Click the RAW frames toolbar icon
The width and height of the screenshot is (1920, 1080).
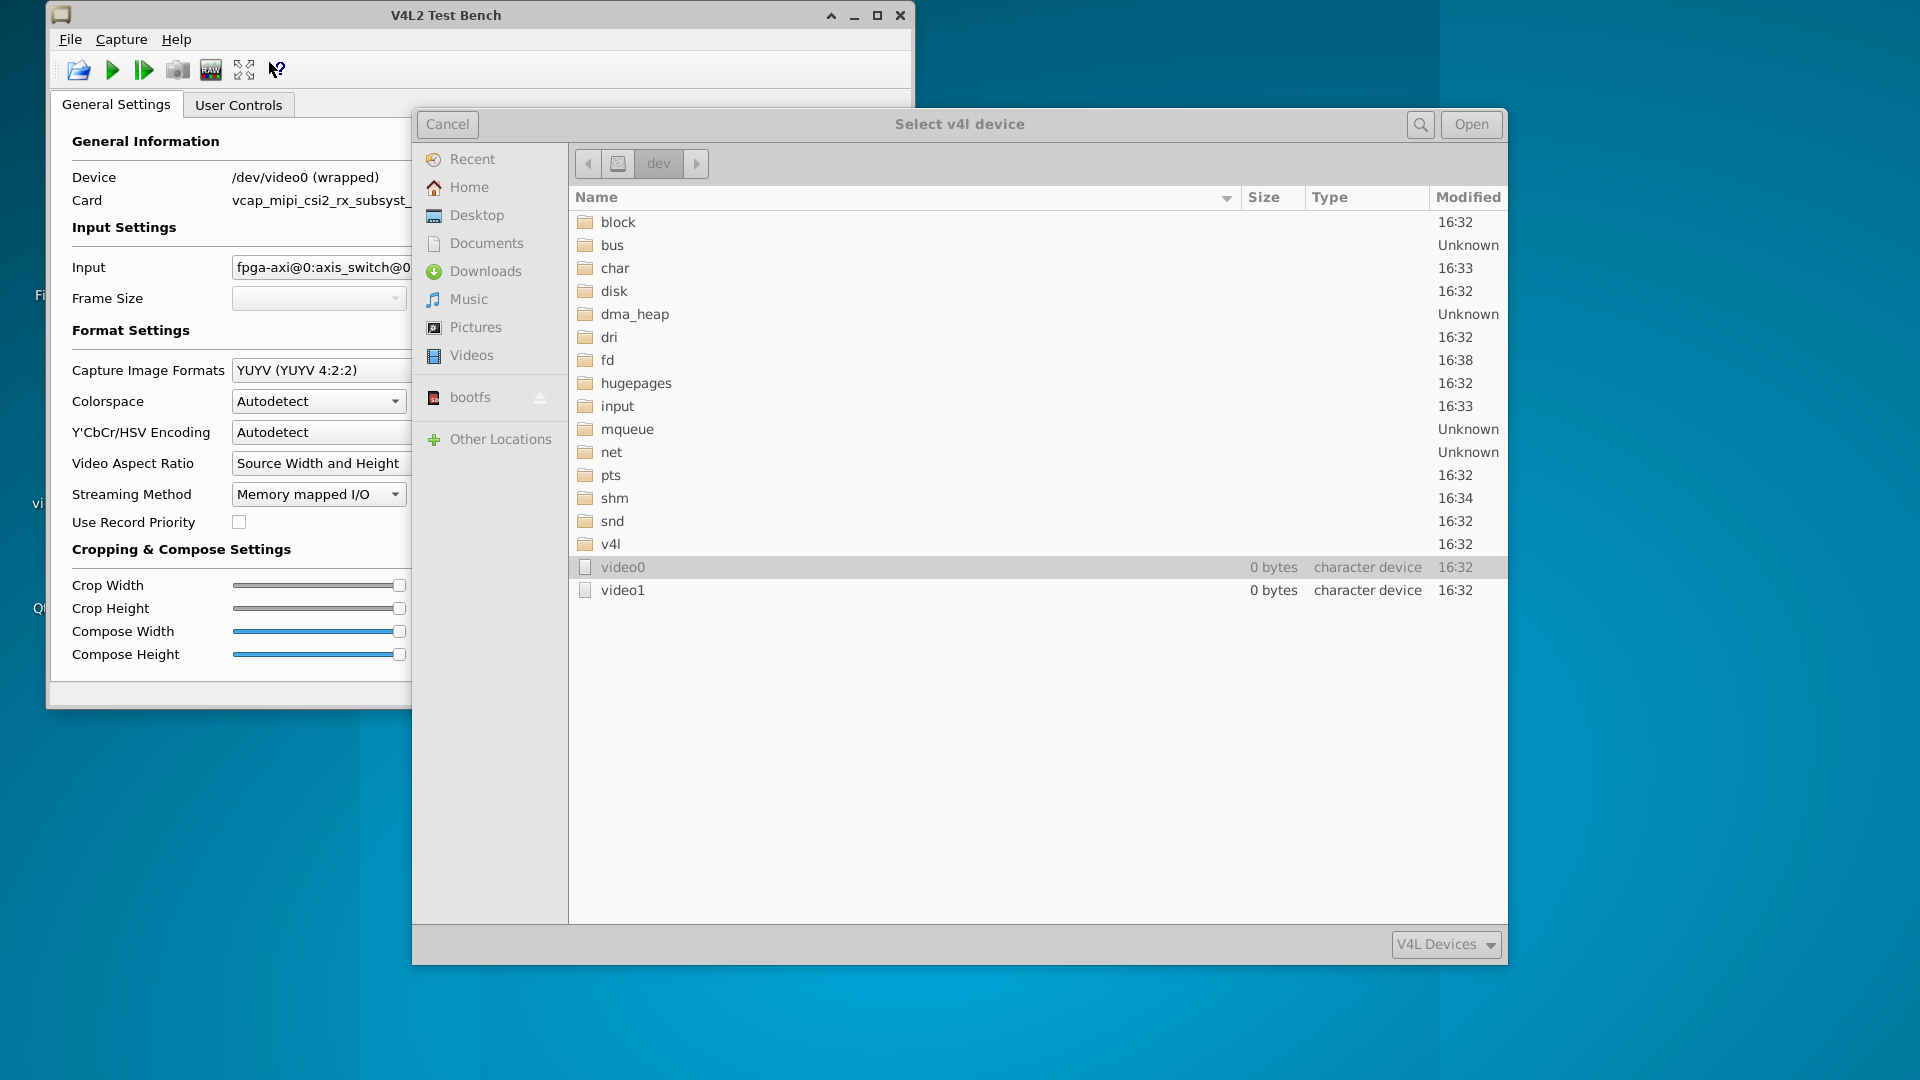click(x=211, y=70)
